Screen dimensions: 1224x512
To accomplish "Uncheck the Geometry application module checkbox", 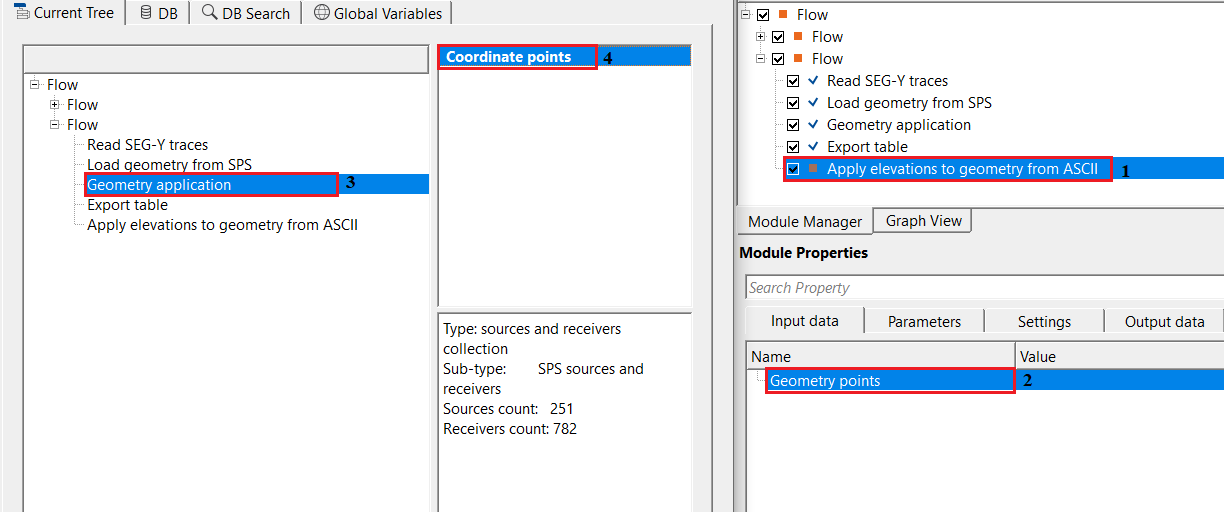I will (793, 125).
